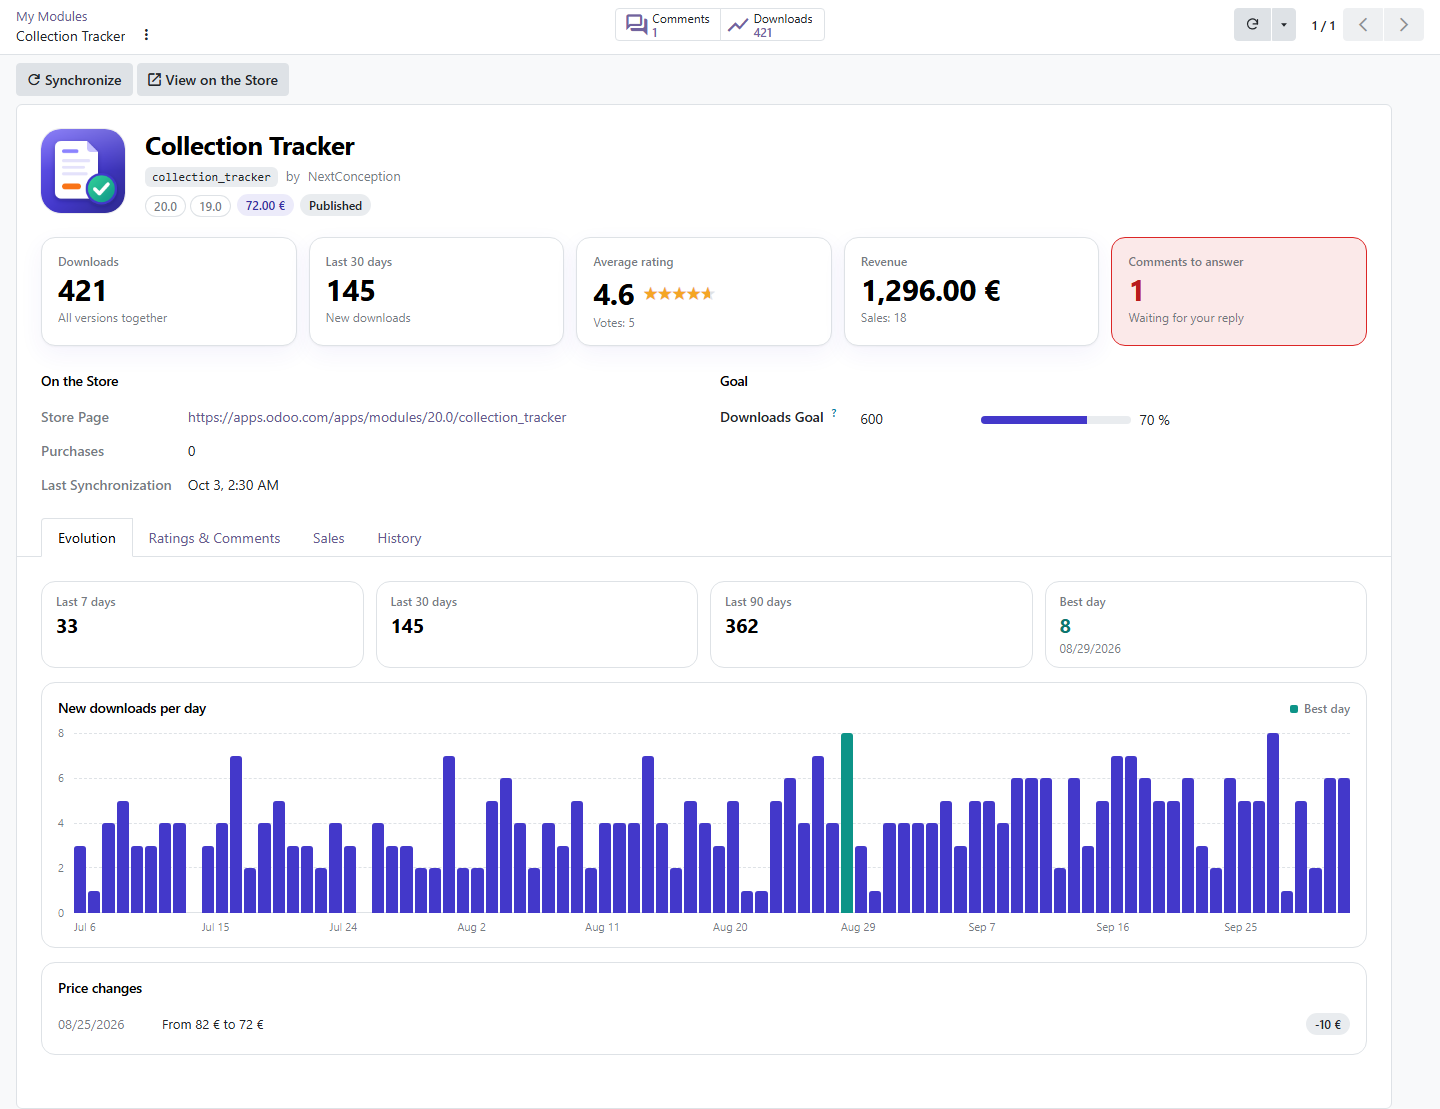Go to previous record arrow
Viewport: 1440px width, 1109px height.
coord(1363,24)
